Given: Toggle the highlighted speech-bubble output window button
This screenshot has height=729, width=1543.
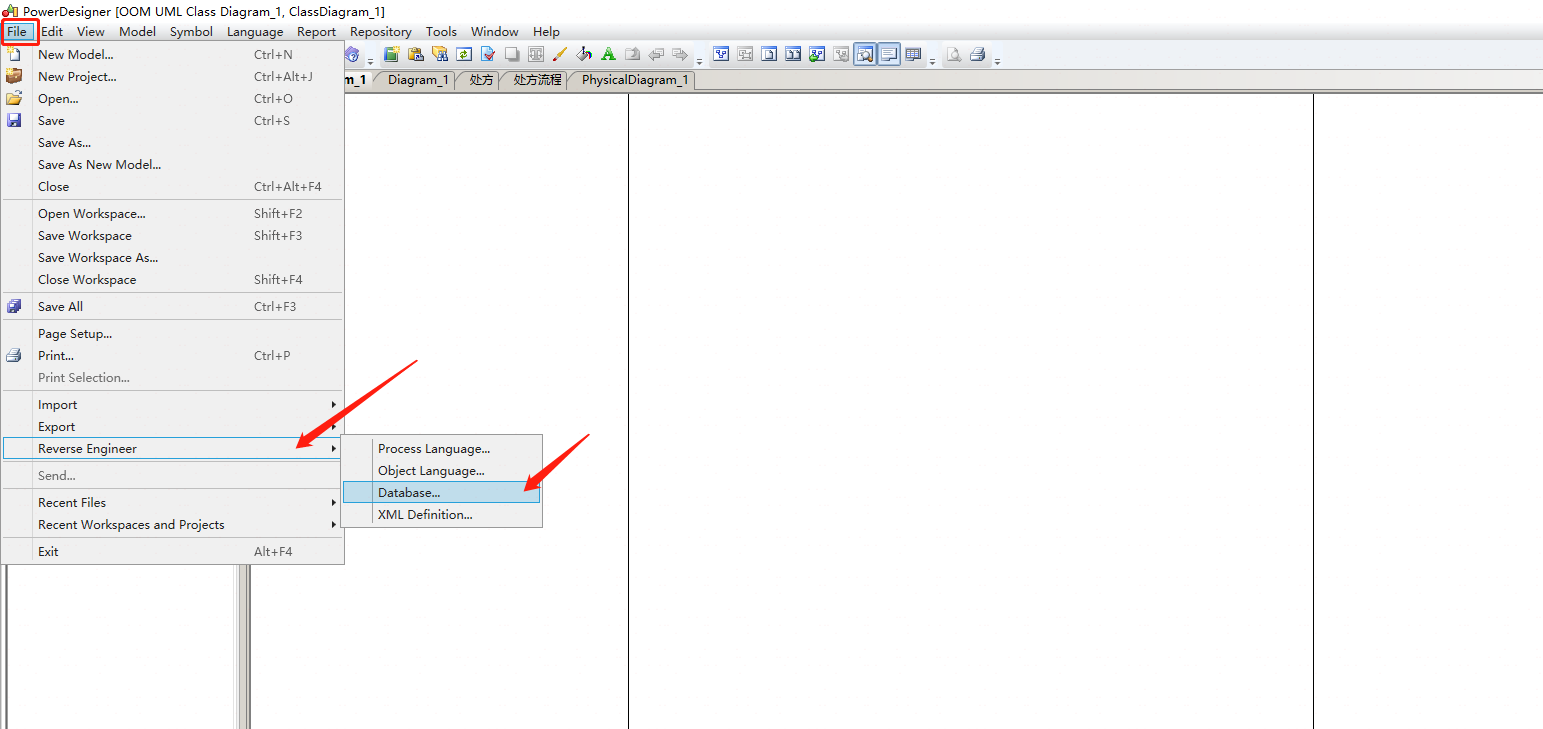Looking at the screenshot, I should click(x=889, y=54).
